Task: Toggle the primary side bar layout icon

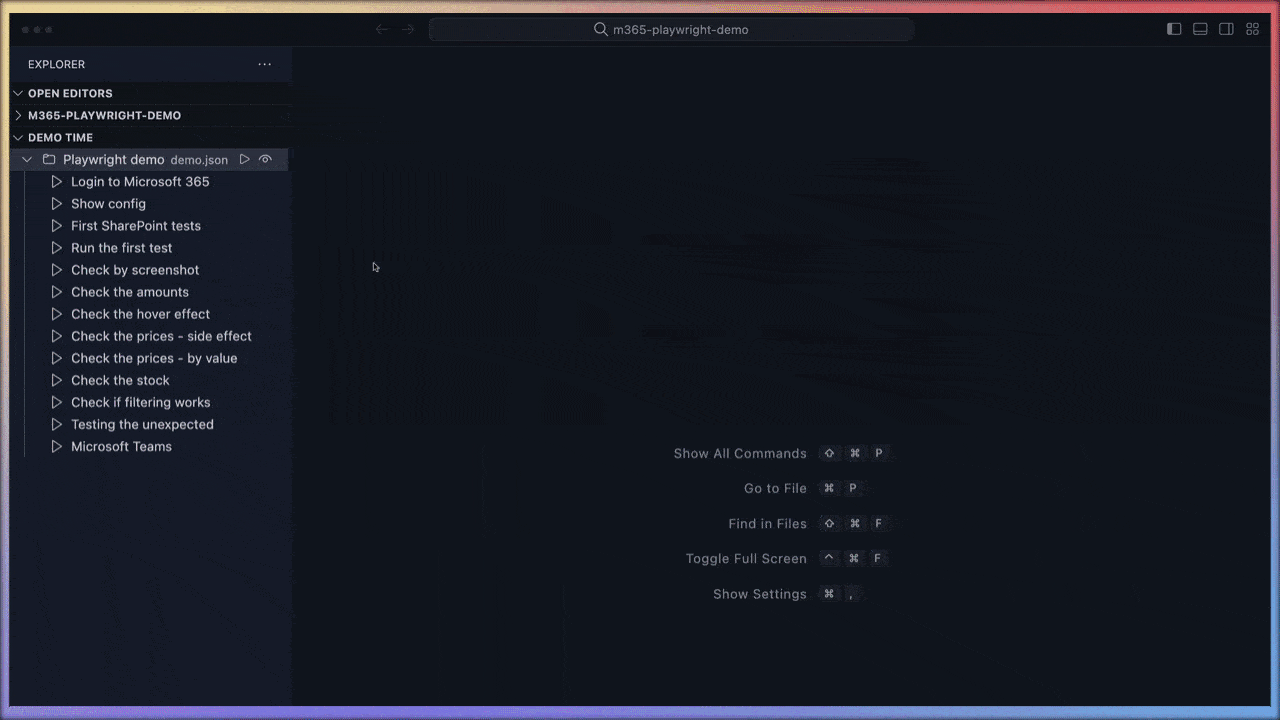Action: click(1175, 29)
